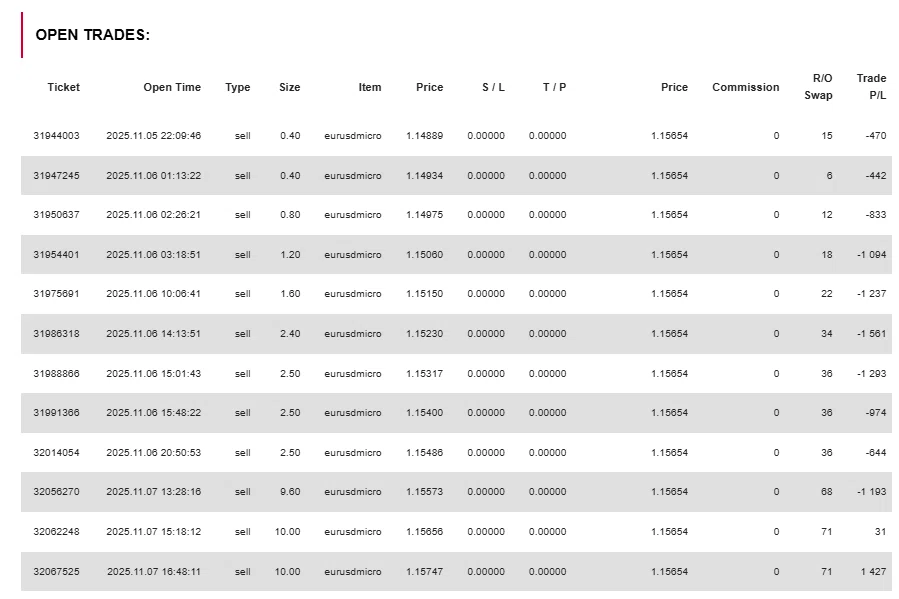The width and height of the screenshot is (899, 599).
Task: Click open time 2025.11.06 14:13:51
Action: pos(154,334)
